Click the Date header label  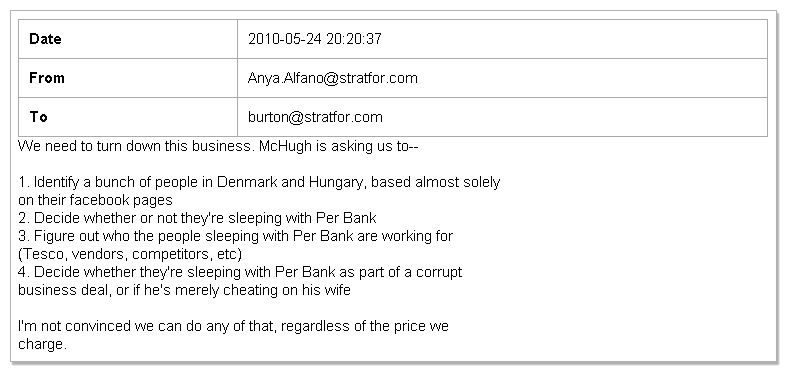coord(45,39)
